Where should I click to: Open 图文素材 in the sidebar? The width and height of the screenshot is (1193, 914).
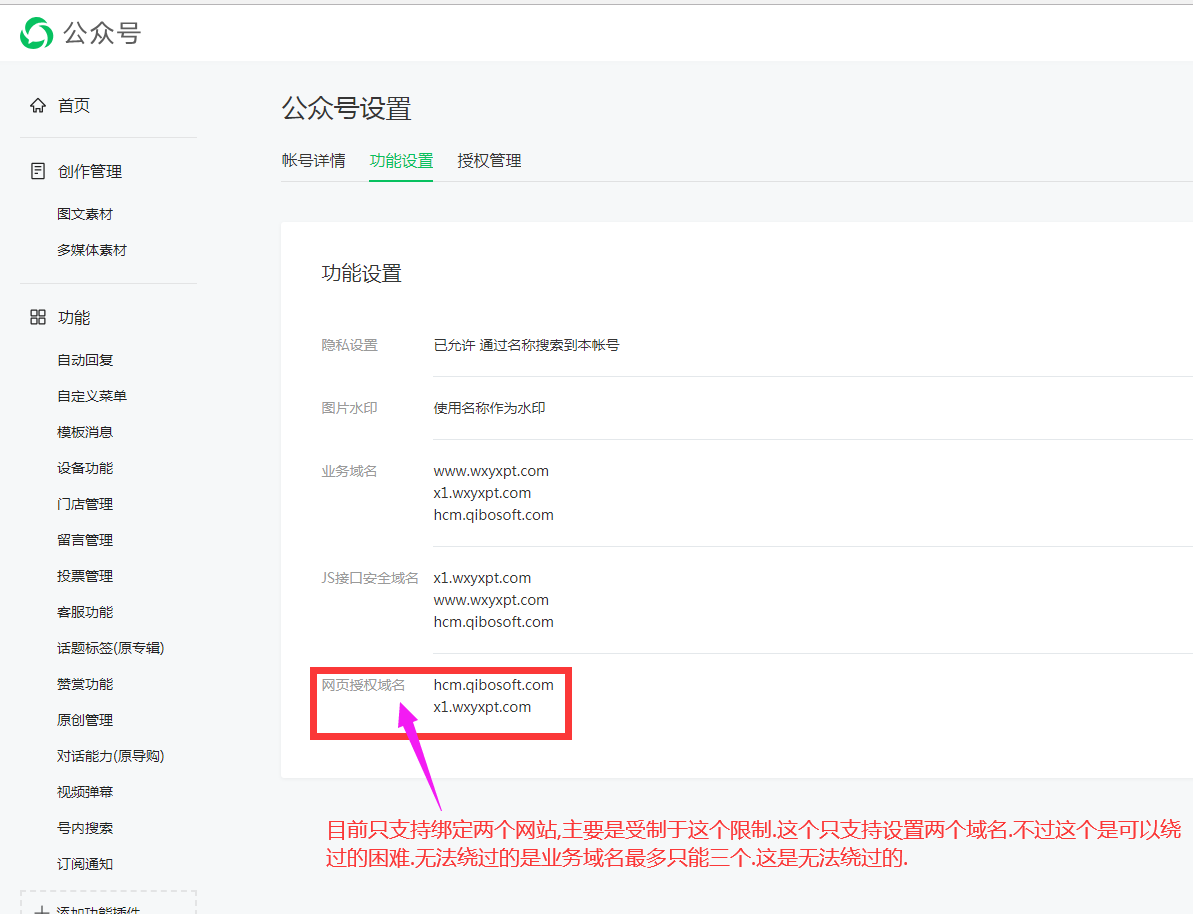click(x=85, y=214)
